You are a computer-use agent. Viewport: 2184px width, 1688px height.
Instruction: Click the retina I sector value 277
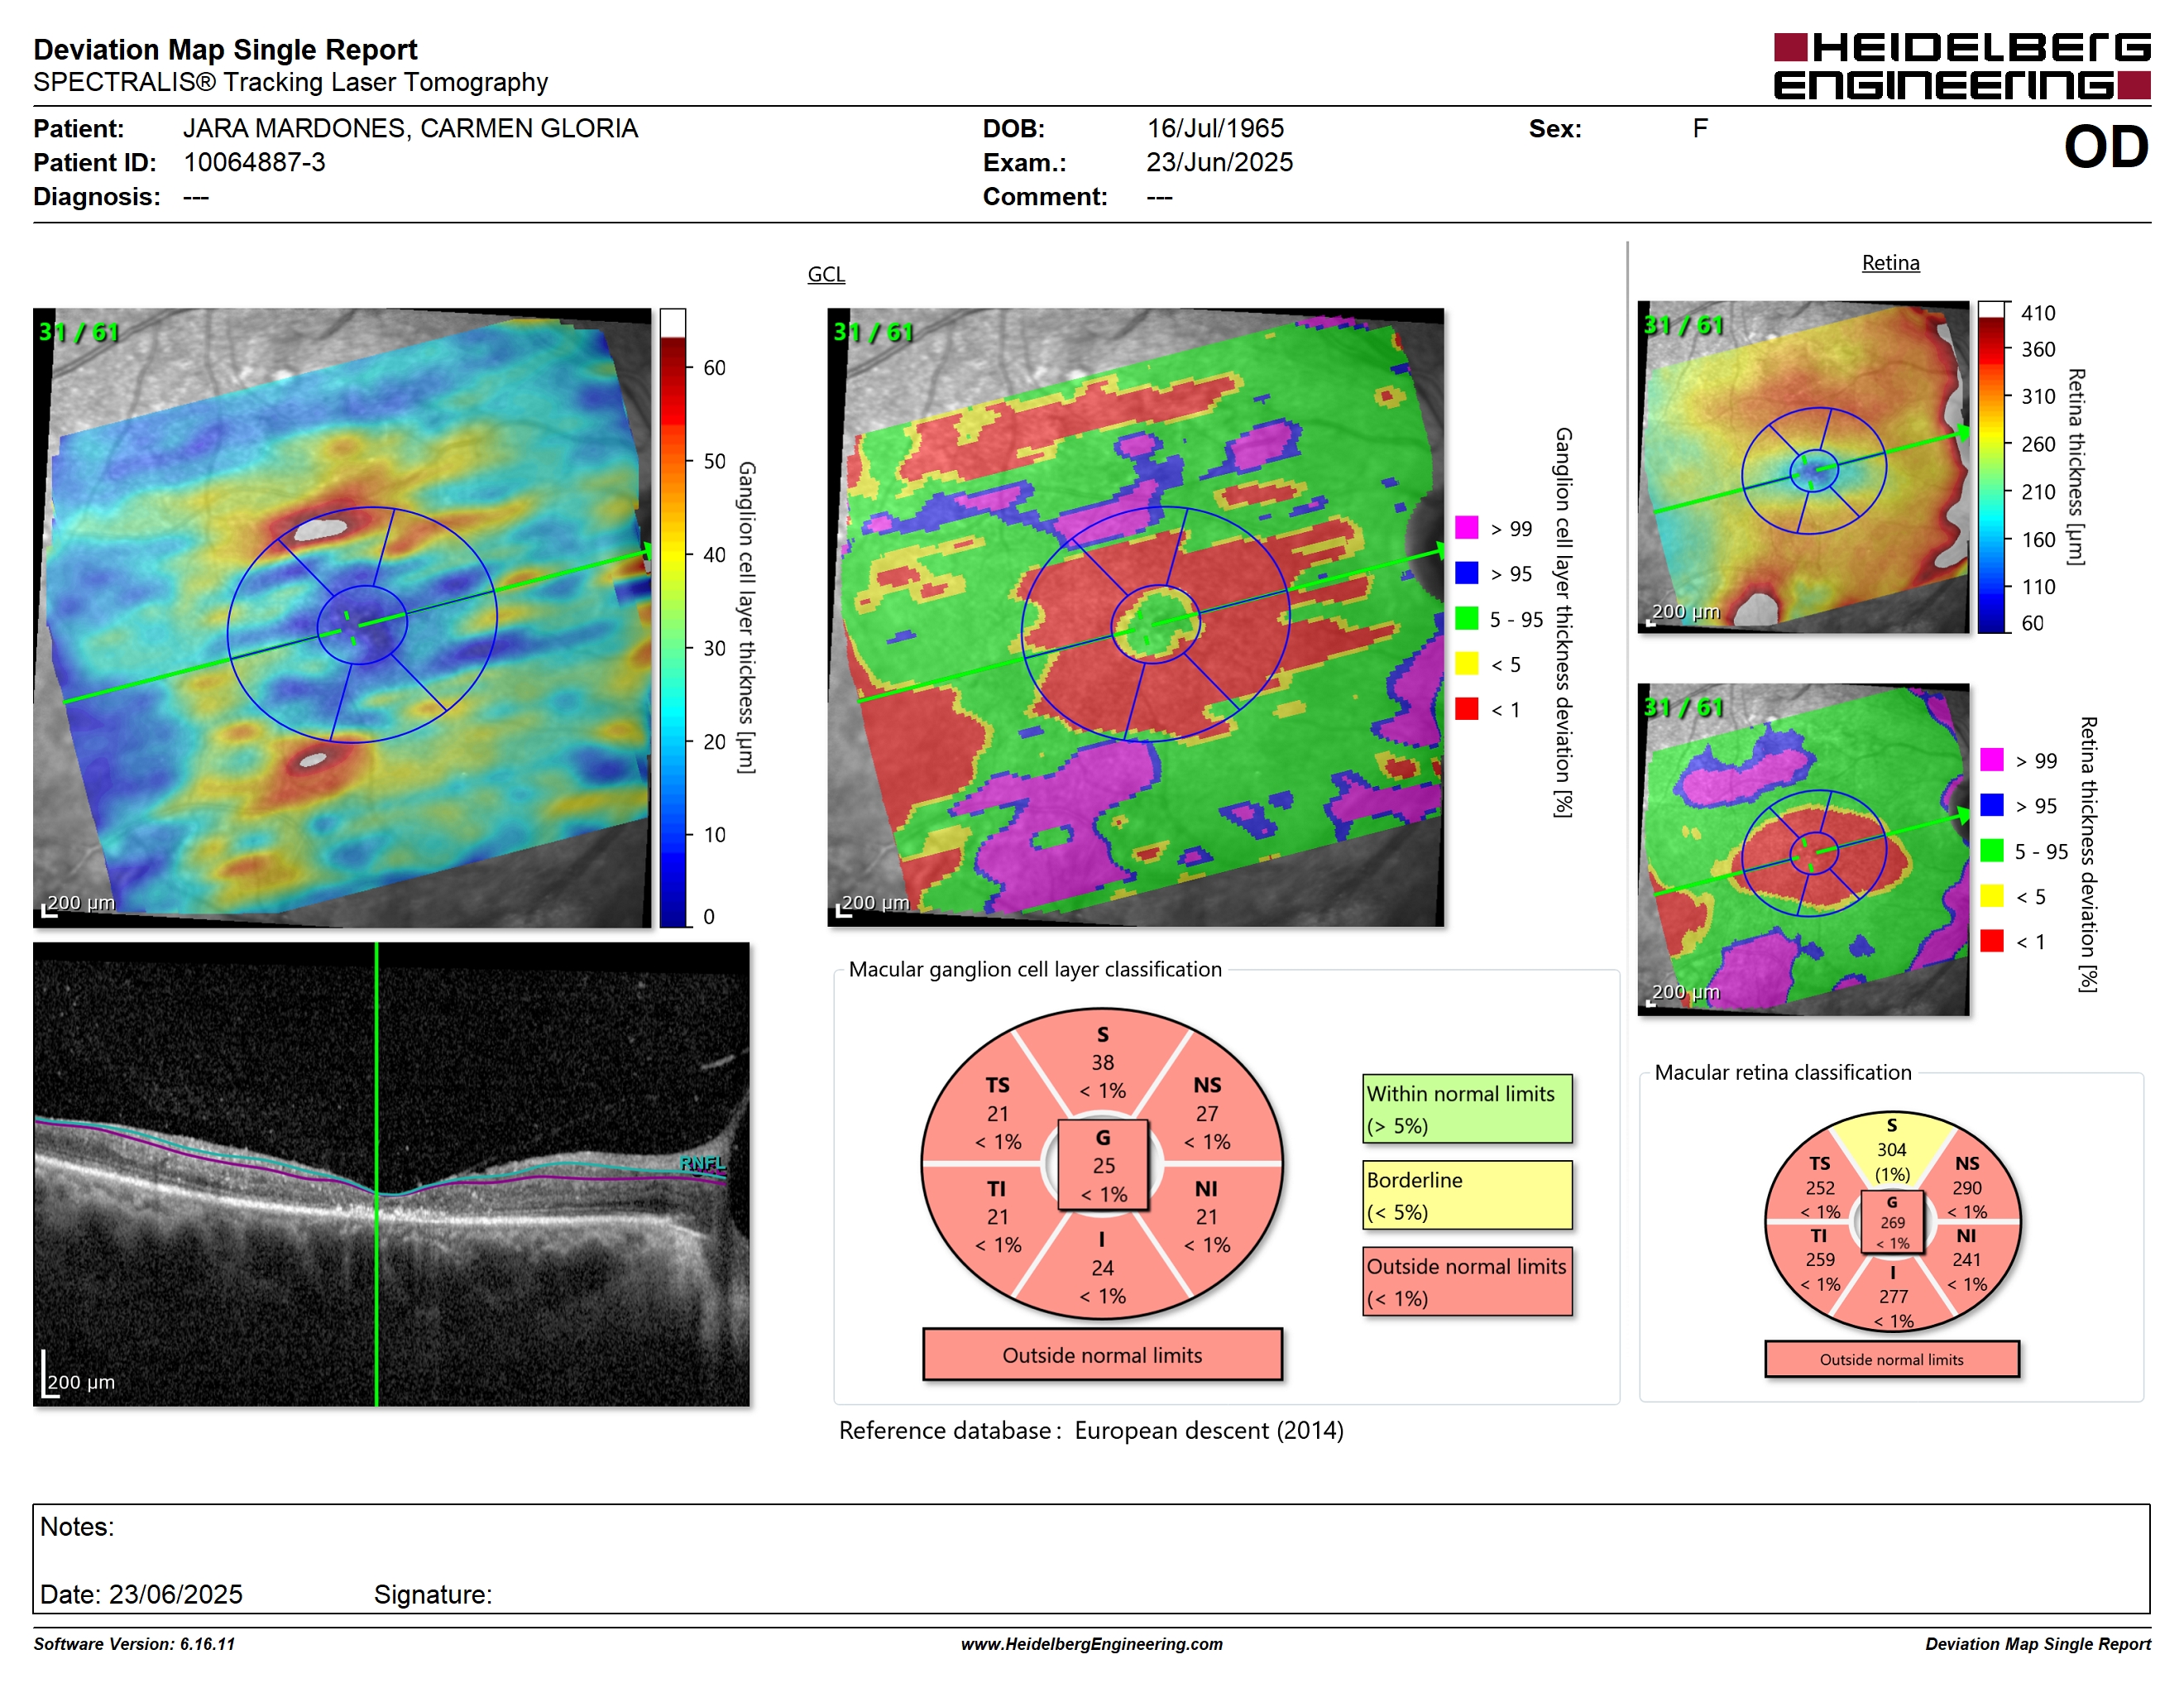pos(1893,1297)
